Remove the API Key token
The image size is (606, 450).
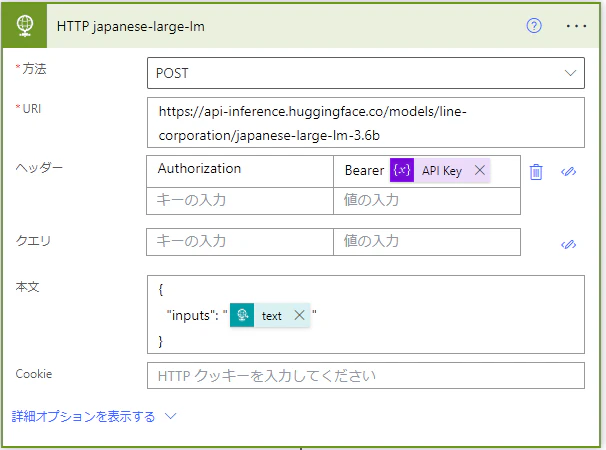480,170
